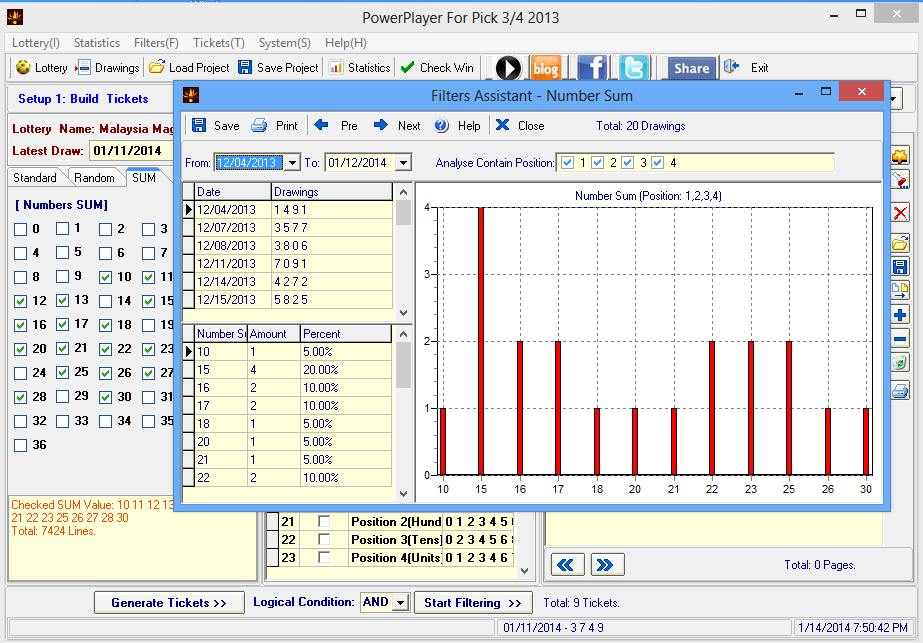The height and width of the screenshot is (643, 923).
Task: Uncheck the SUM 10 checkbox
Action: point(105,277)
